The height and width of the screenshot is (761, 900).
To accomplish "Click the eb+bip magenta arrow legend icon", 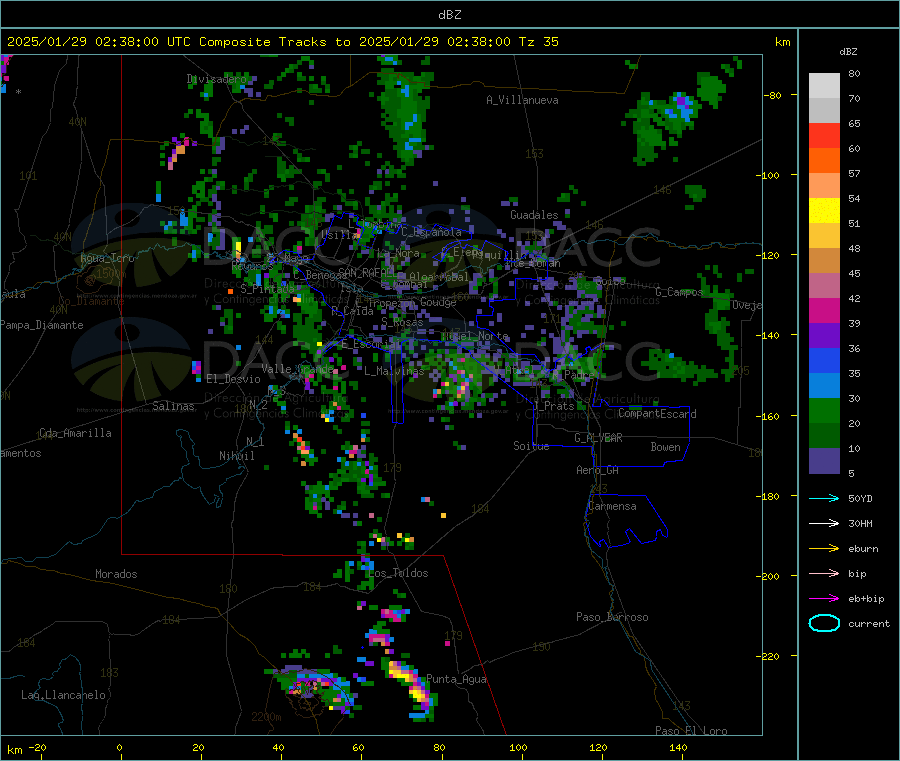I will tap(824, 598).
